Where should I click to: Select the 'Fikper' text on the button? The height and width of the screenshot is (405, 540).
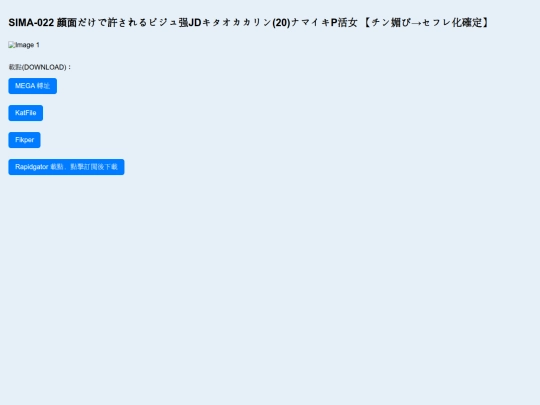click(24, 140)
